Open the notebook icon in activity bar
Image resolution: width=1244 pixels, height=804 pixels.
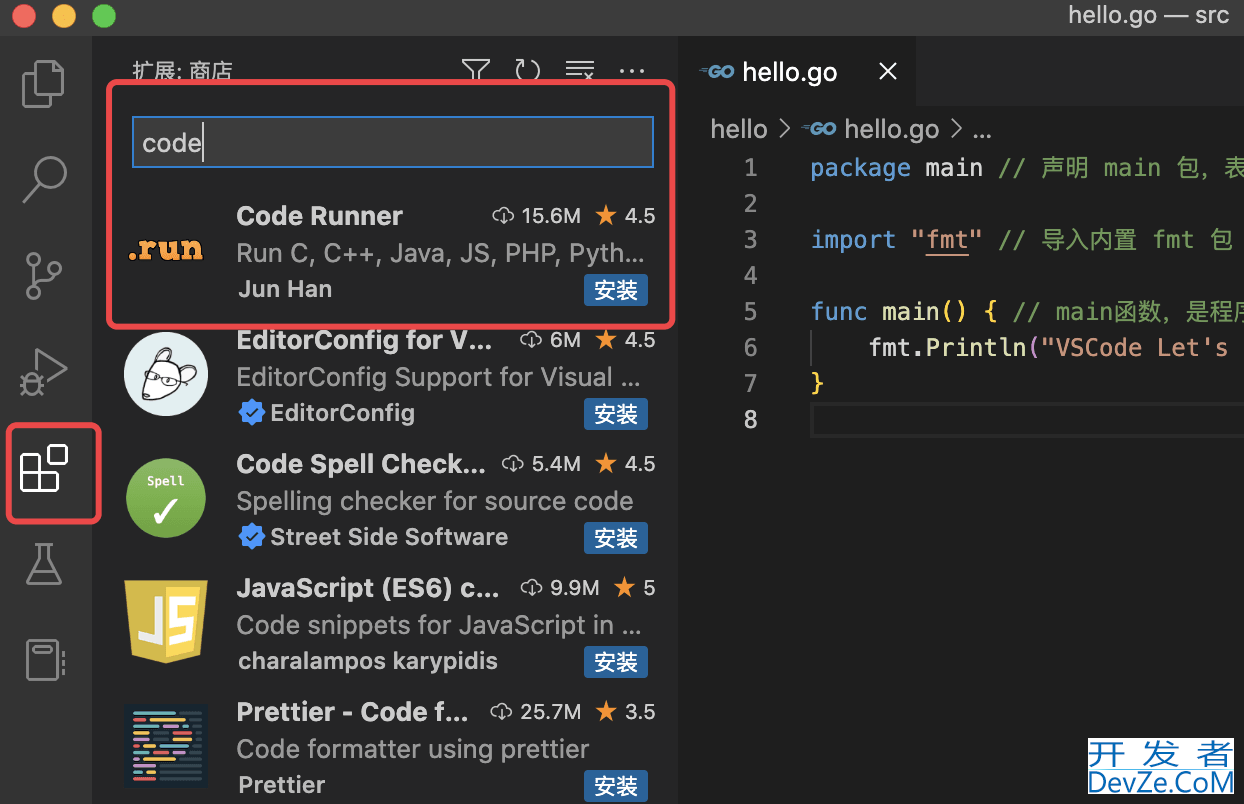click(x=44, y=660)
